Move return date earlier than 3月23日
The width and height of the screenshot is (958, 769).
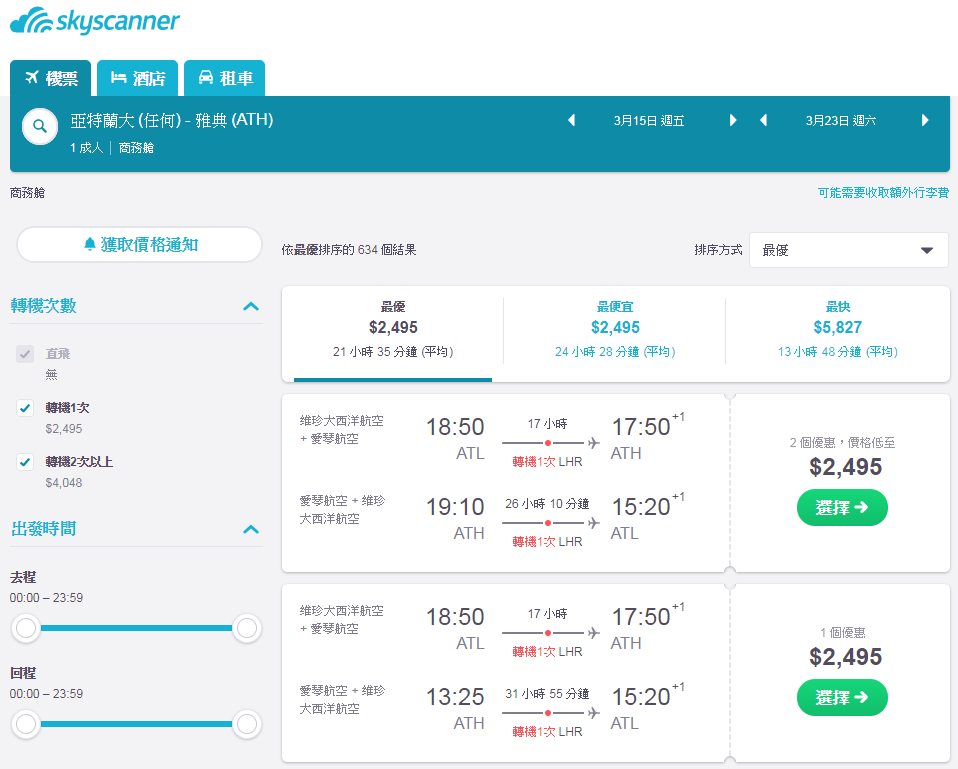[763, 120]
